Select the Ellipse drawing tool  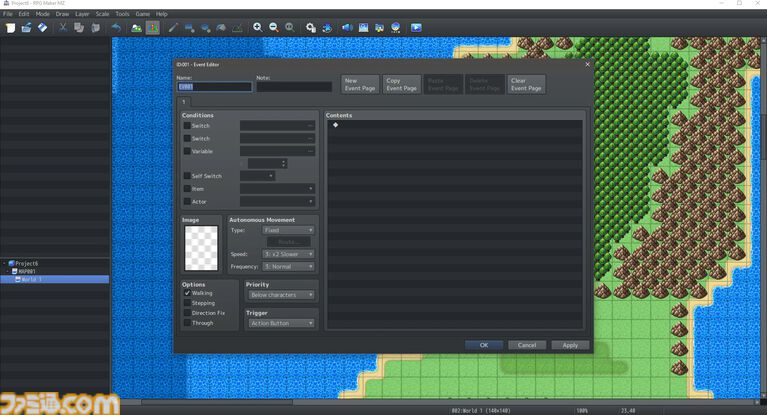pyautogui.click(x=205, y=28)
